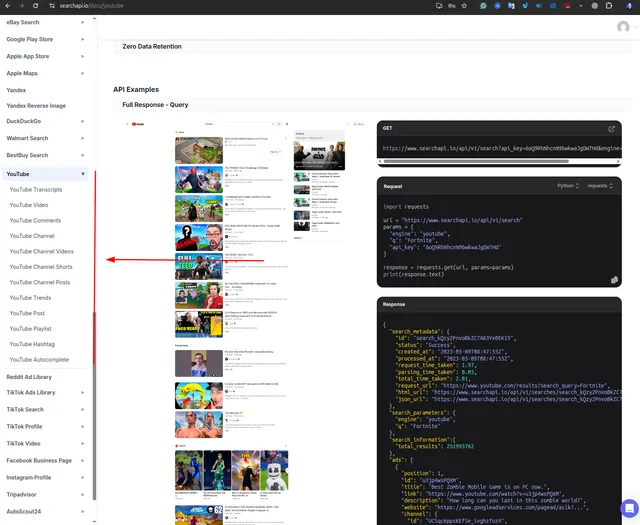Reload the searchapi.io docs page
640x525 pixels.
pos(36,6)
